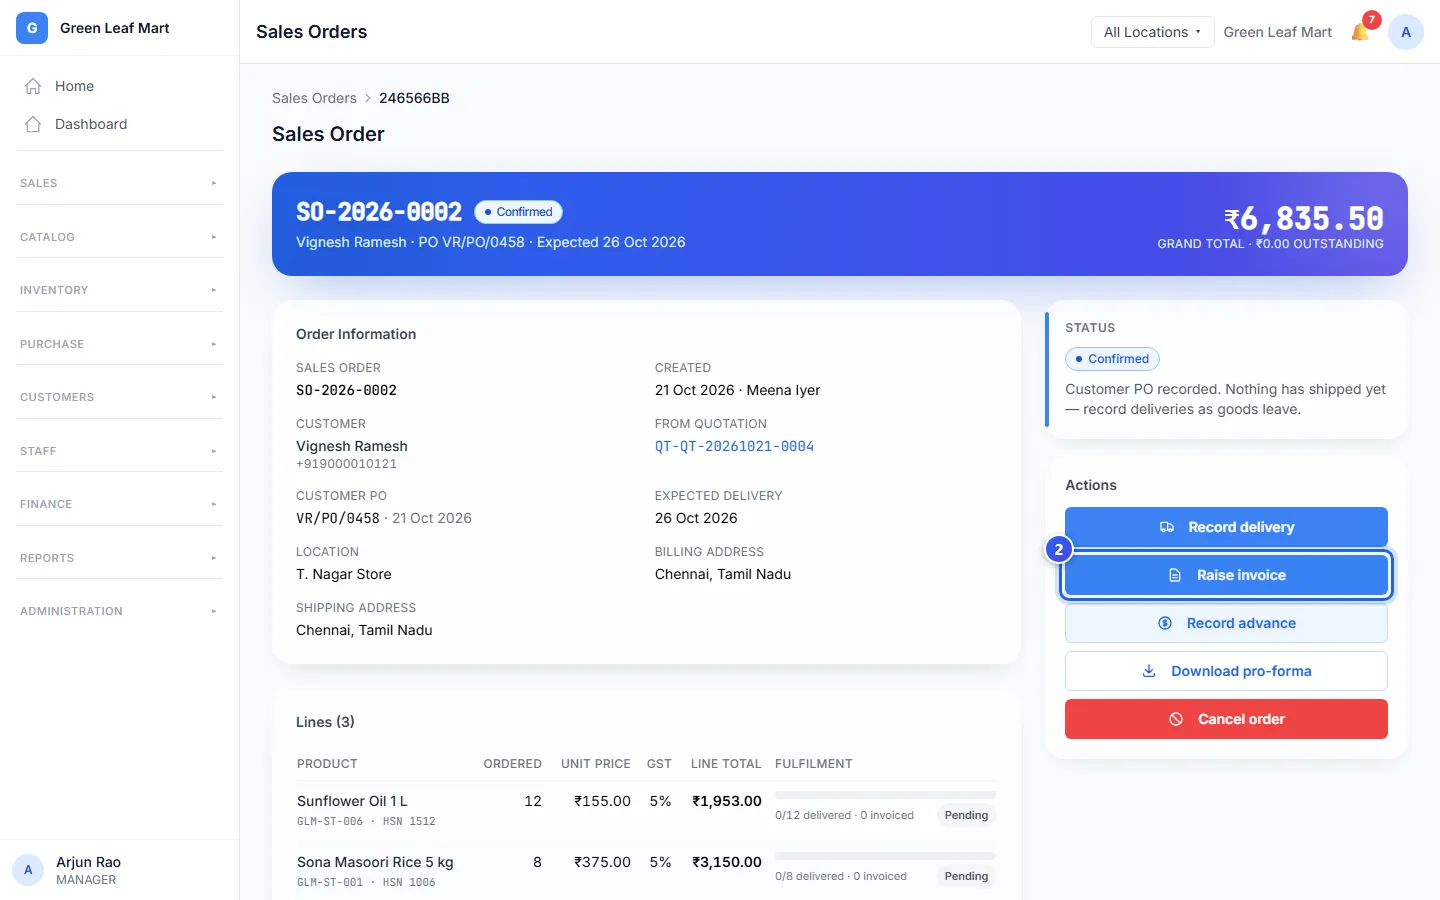The image size is (1440, 900).
Task: Click the Home house icon in sidebar
Action: coord(33,86)
